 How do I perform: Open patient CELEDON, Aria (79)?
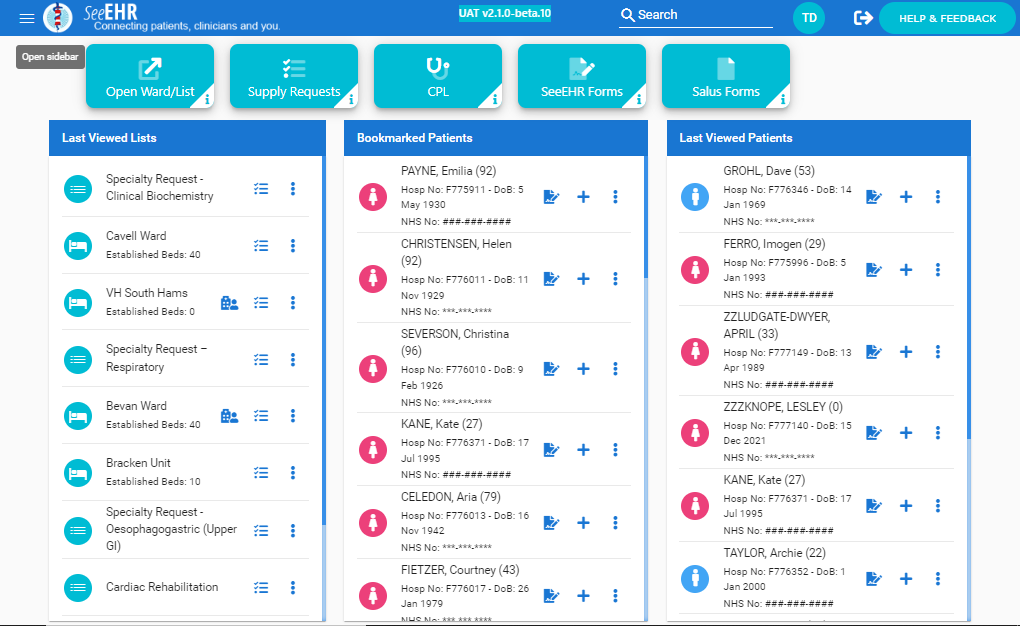pos(451,497)
